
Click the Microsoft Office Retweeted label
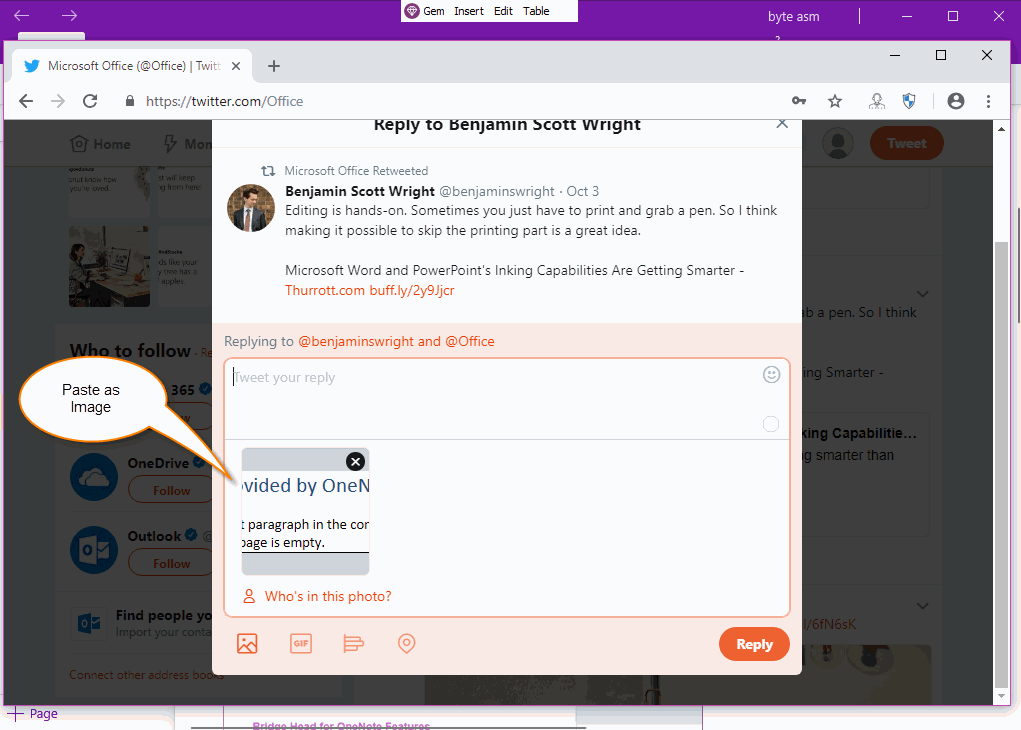pyautogui.click(x=356, y=171)
